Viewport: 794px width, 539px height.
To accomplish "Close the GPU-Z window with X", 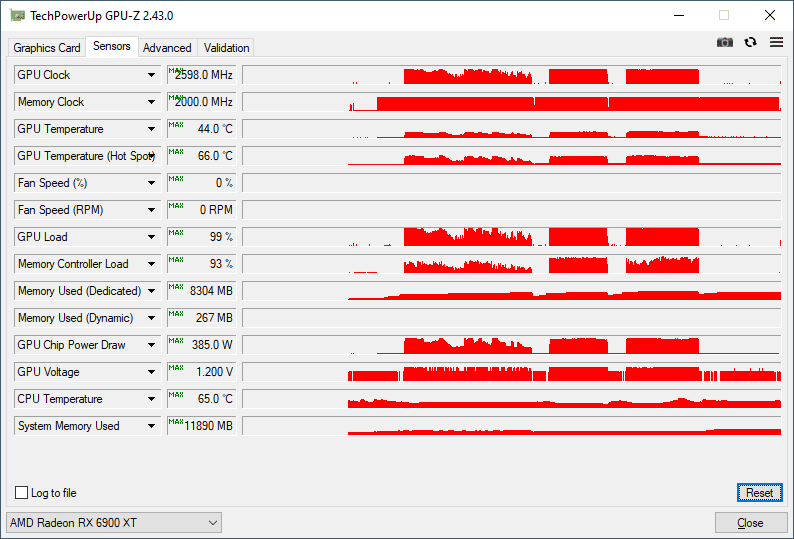I will 770,15.
